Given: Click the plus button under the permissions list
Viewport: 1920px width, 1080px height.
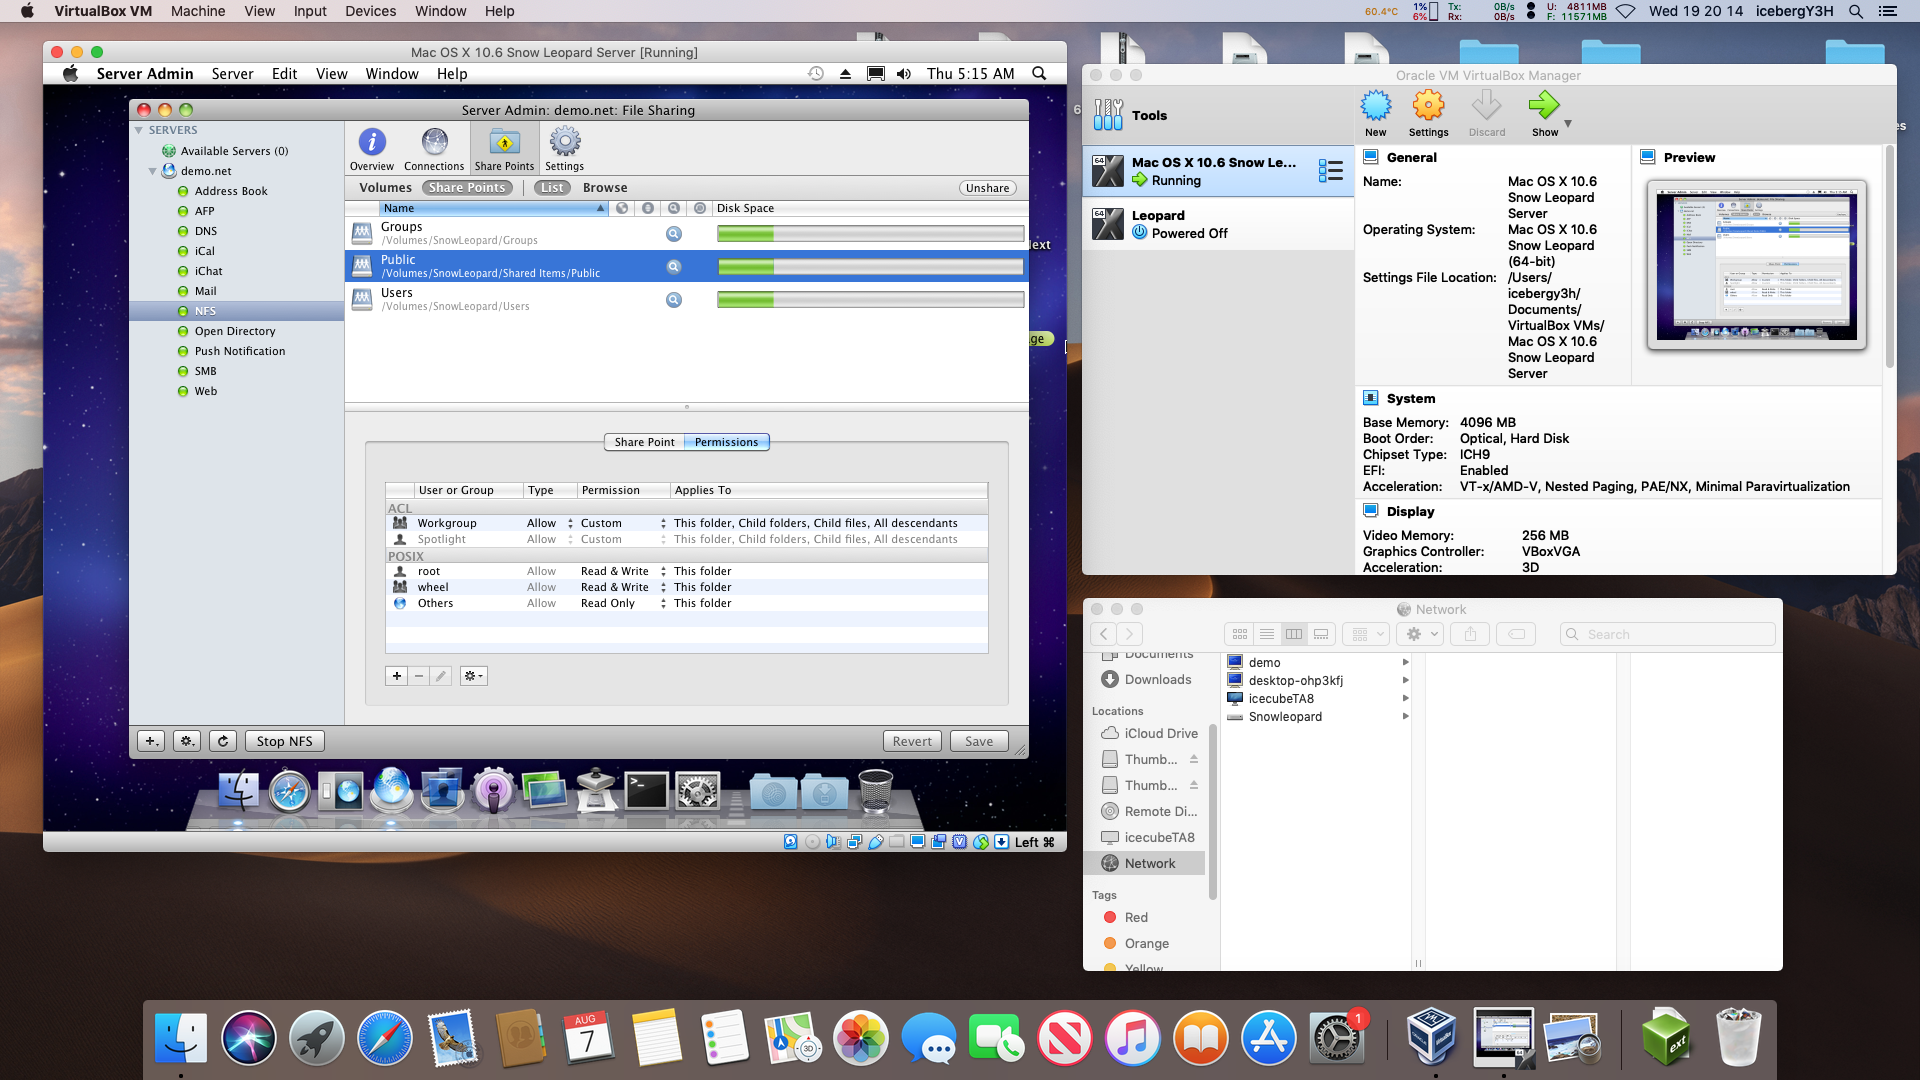Looking at the screenshot, I should pyautogui.click(x=396, y=676).
